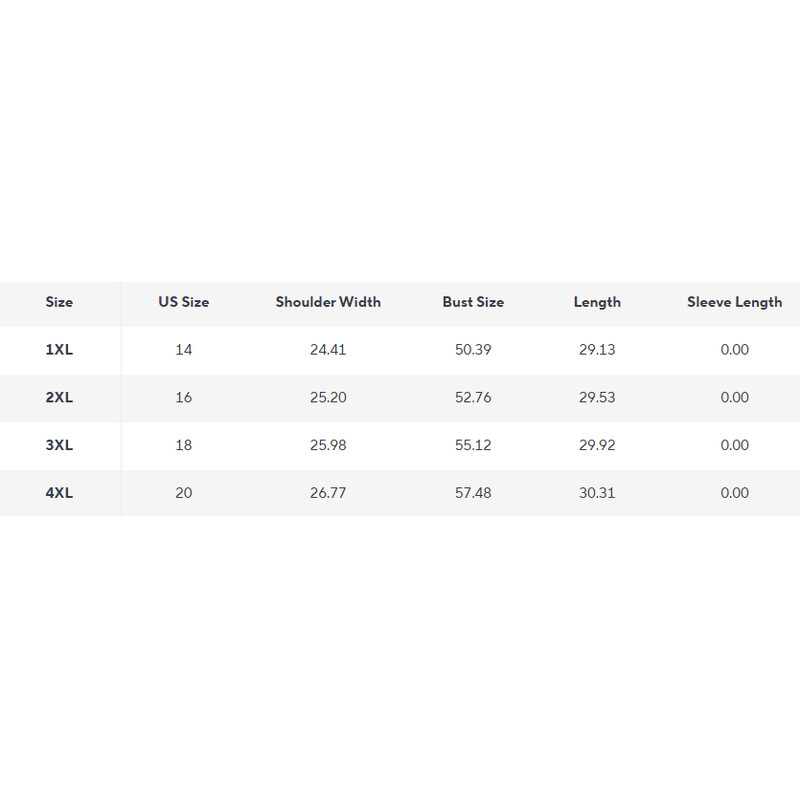Viewport: 800px width, 800px height.
Task: Click the Bust Size column header
Action: pos(473,302)
